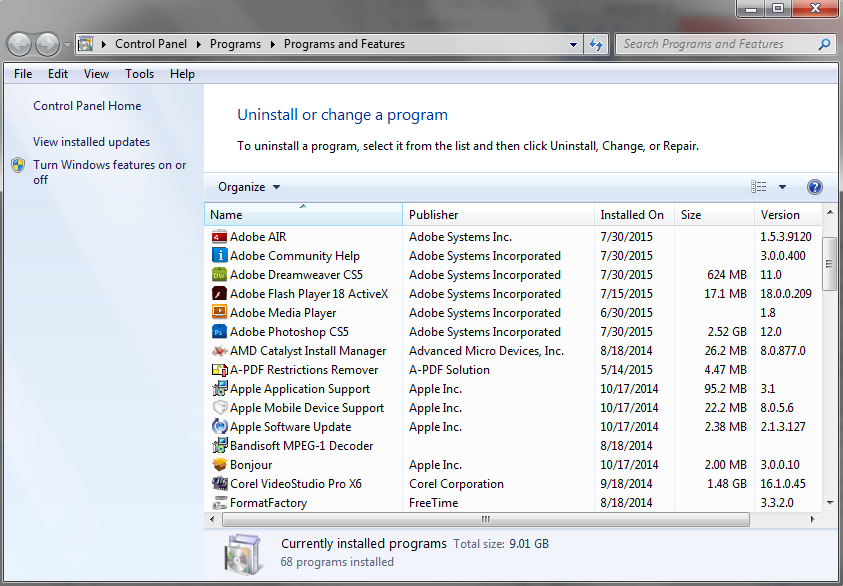The image size is (843, 586).
Task: Click the AMD Catalyst Install Manager icon
Action: tap(219, 351)
